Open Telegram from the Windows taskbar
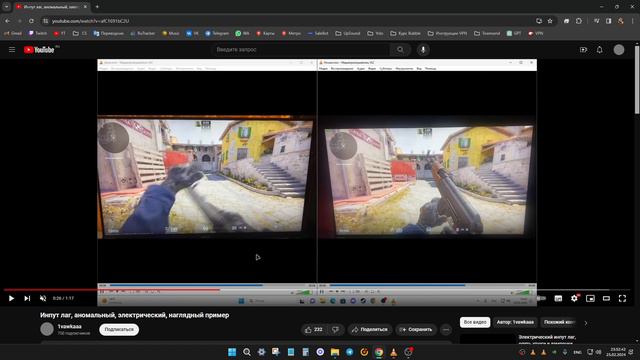The height and width of the screenshot is (360, 640). 349,352
